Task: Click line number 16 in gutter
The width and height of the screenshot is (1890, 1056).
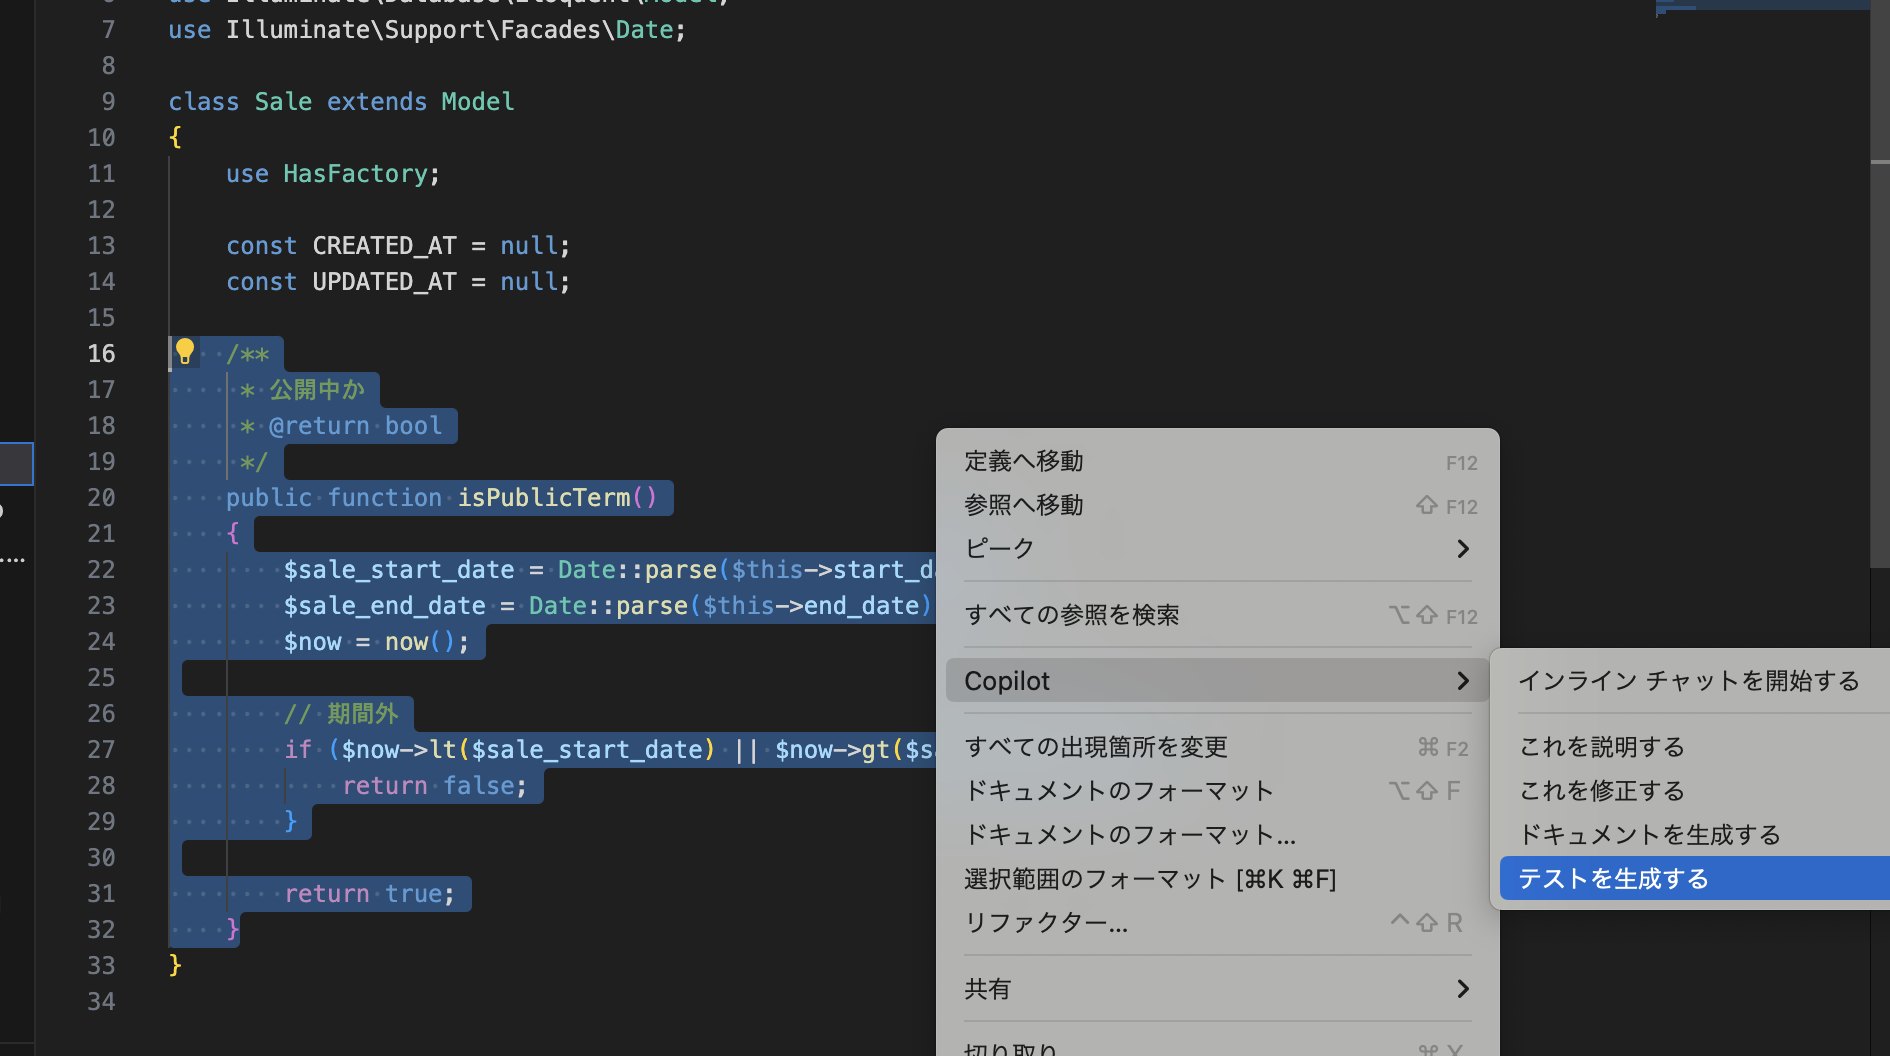Action: click(x=101, y=354)
